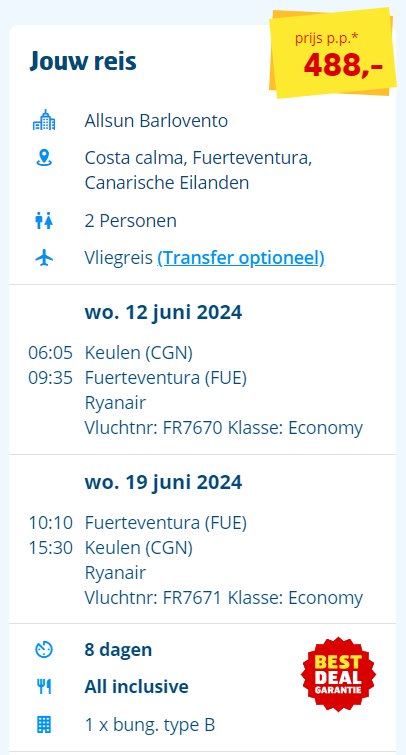Click the airplane icon
The width and height of the screenshot is (406, 755).
tap(44, 259)
